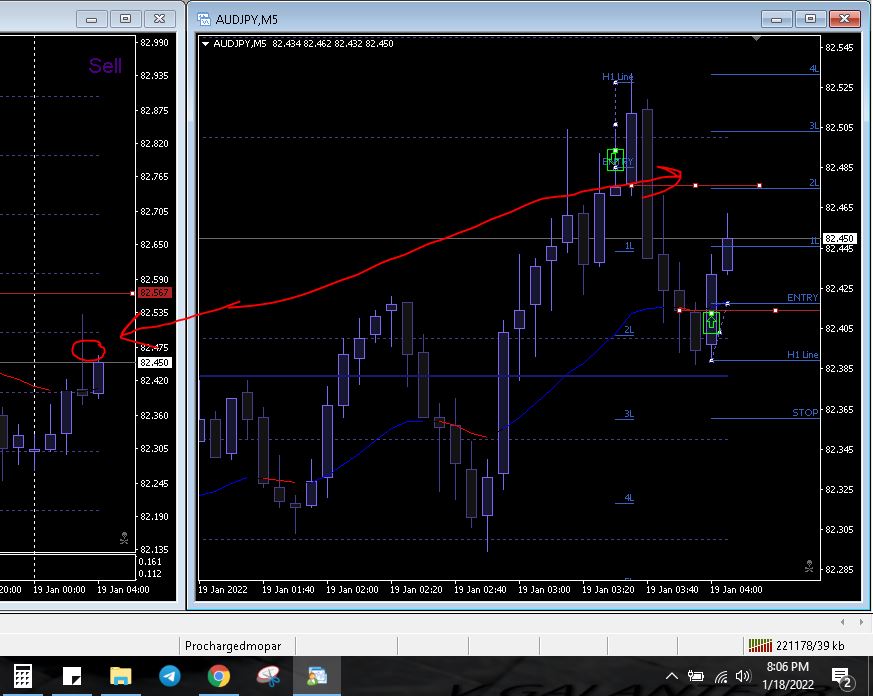The height and width of the screenshot is (696, 873).
Task: Select the Sell label in the left chart
Action: click(x=105, y=66)
